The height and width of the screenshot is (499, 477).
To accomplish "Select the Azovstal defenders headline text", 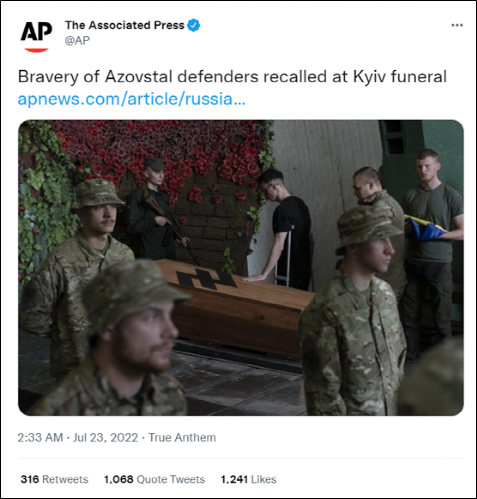I will [232, 77].
